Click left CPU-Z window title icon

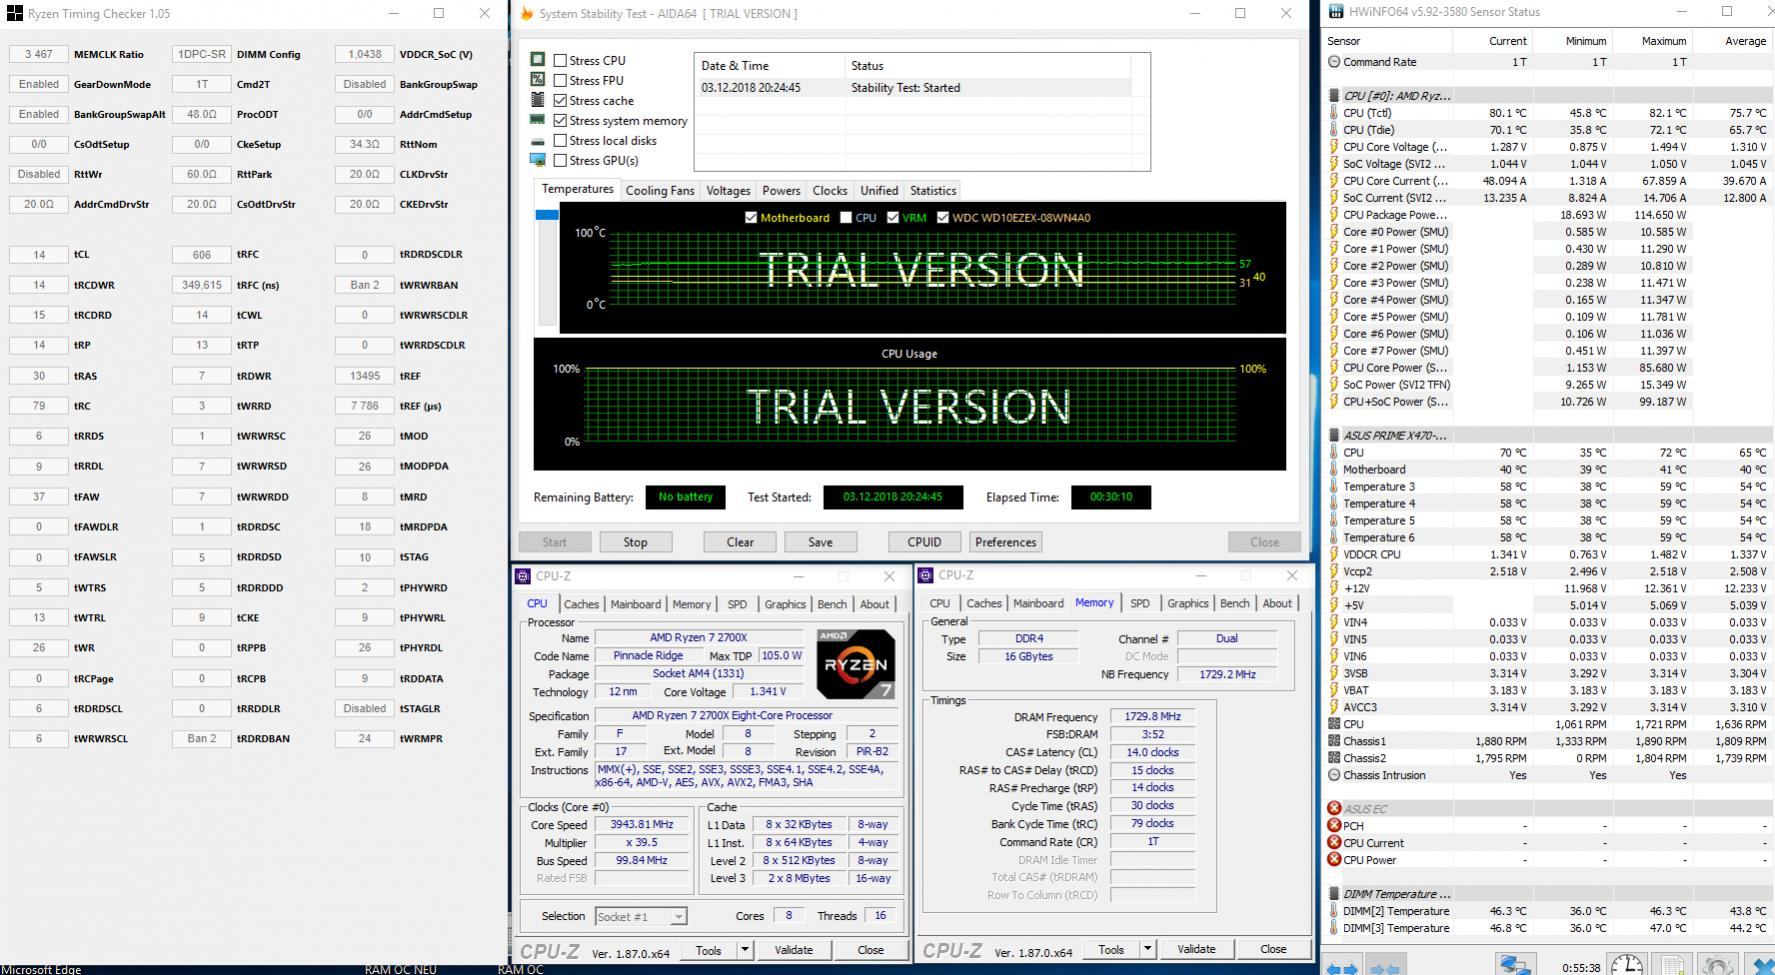pyautogui.click(x=523, y=576)
